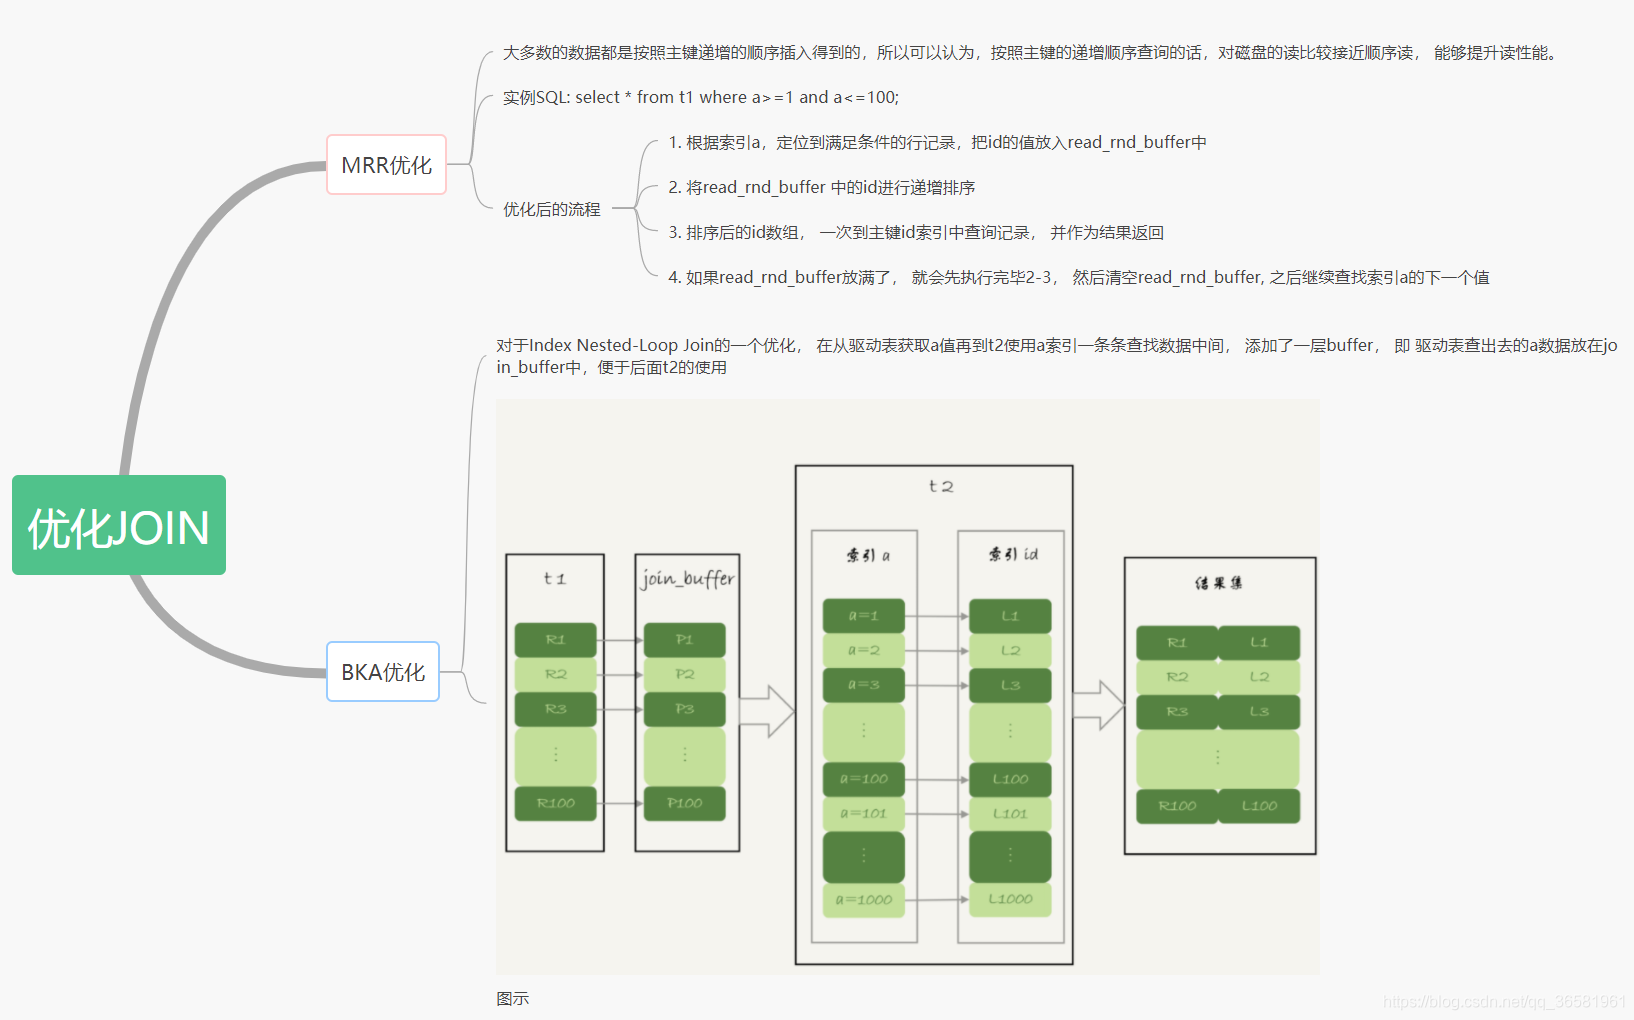Click the 索引 id column header
1634x1020 pixels.
tap(1013, 553)
